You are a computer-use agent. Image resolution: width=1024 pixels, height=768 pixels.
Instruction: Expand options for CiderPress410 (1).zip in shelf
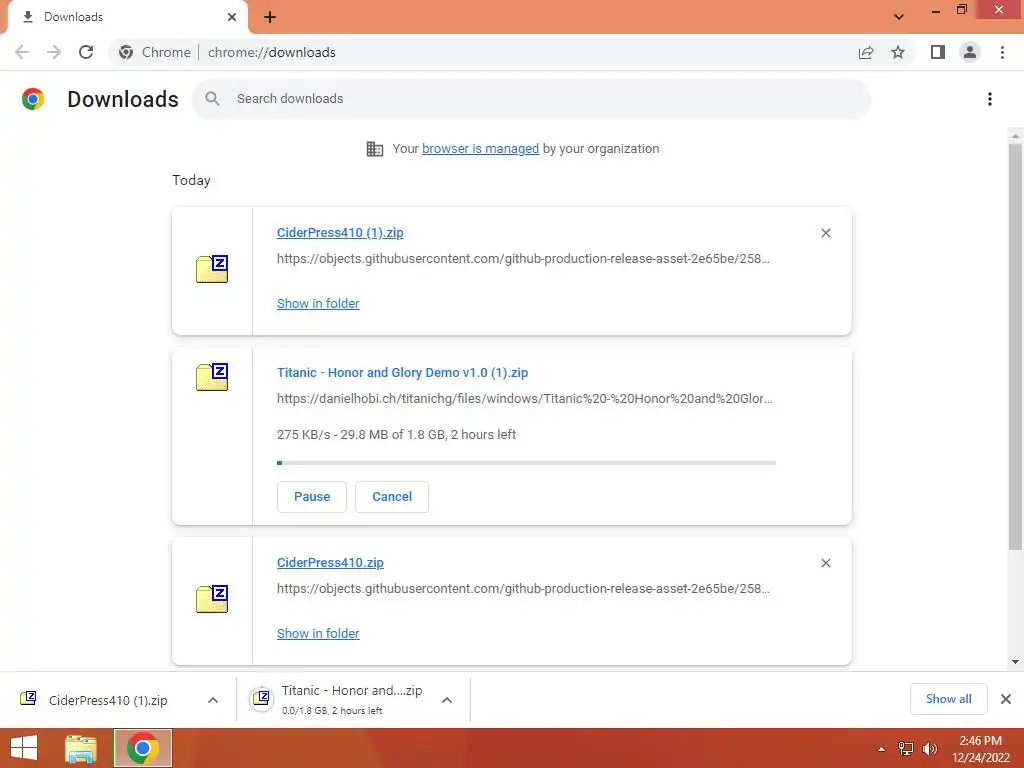coord(213,700)
